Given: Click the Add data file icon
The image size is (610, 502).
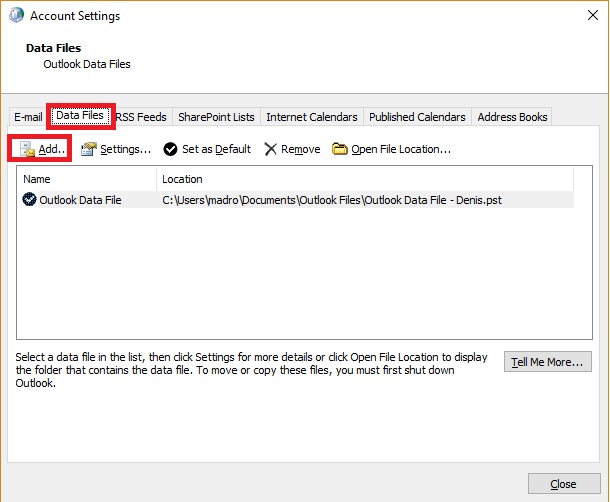Looking at the screenshot, I should [27, 149].
